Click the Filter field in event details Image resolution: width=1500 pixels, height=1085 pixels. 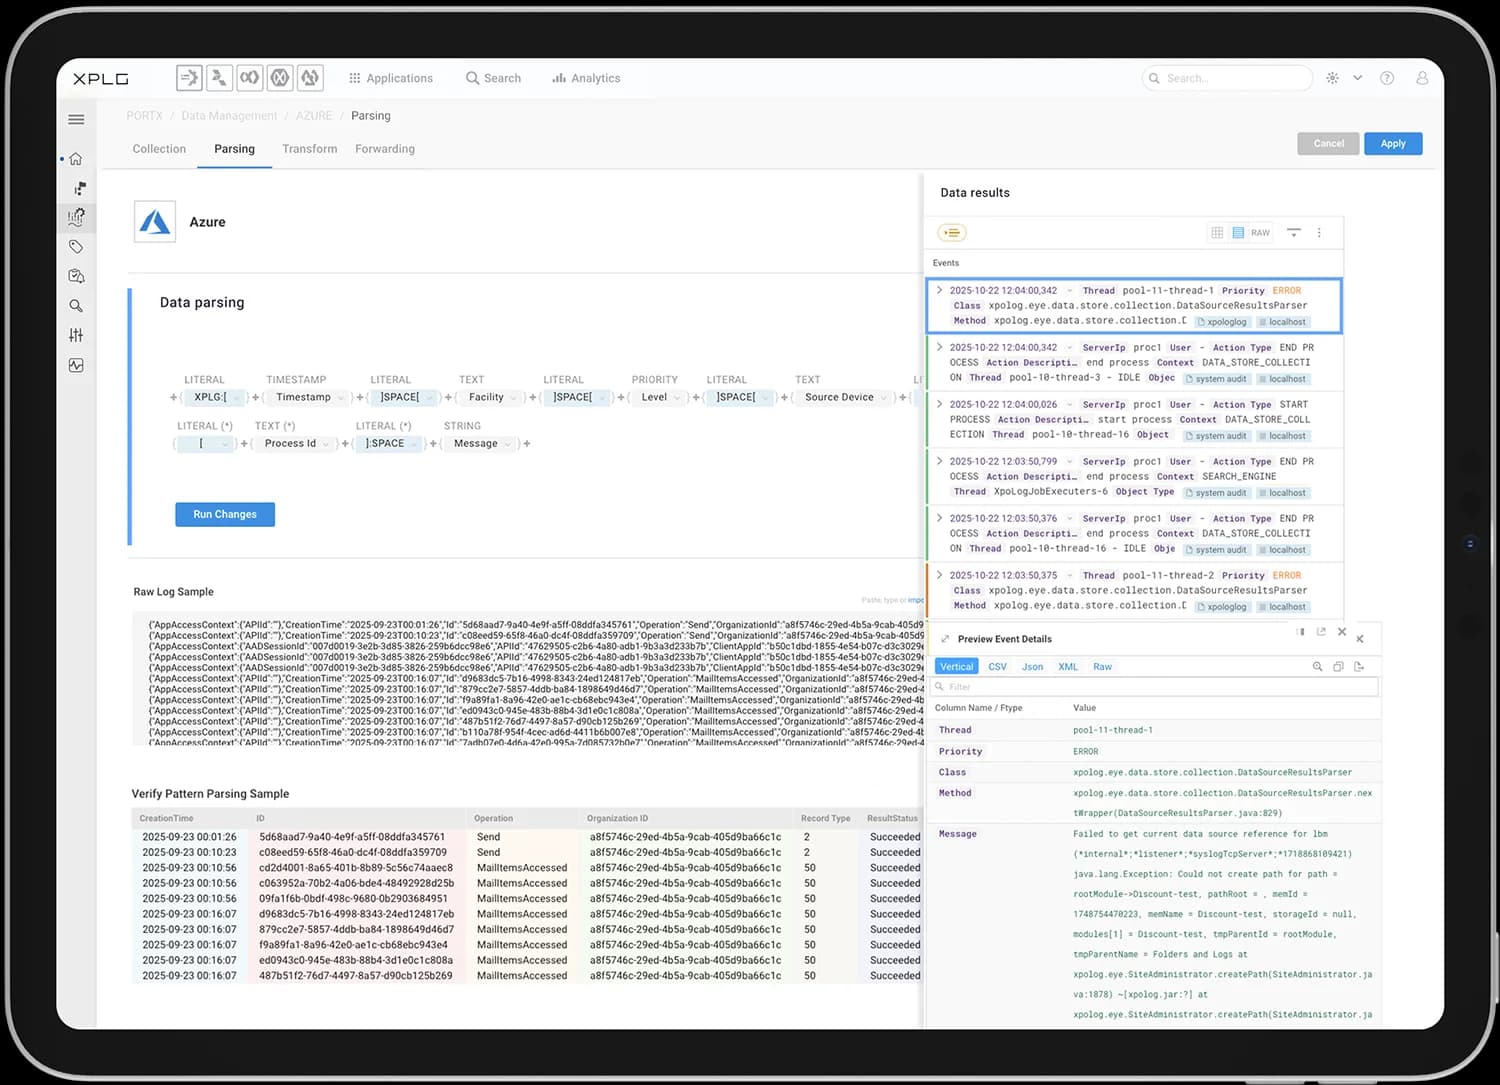tap(1155, 687)
